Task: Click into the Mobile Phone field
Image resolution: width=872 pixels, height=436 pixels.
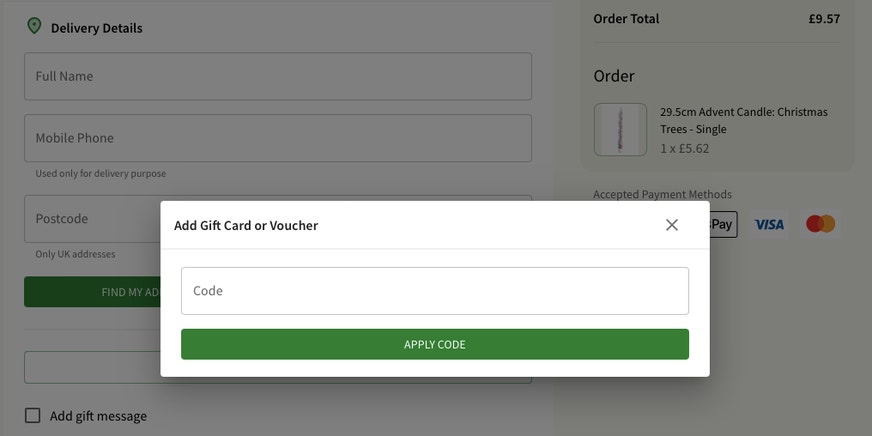Action: pyautogui.click(x=278, y=138)
